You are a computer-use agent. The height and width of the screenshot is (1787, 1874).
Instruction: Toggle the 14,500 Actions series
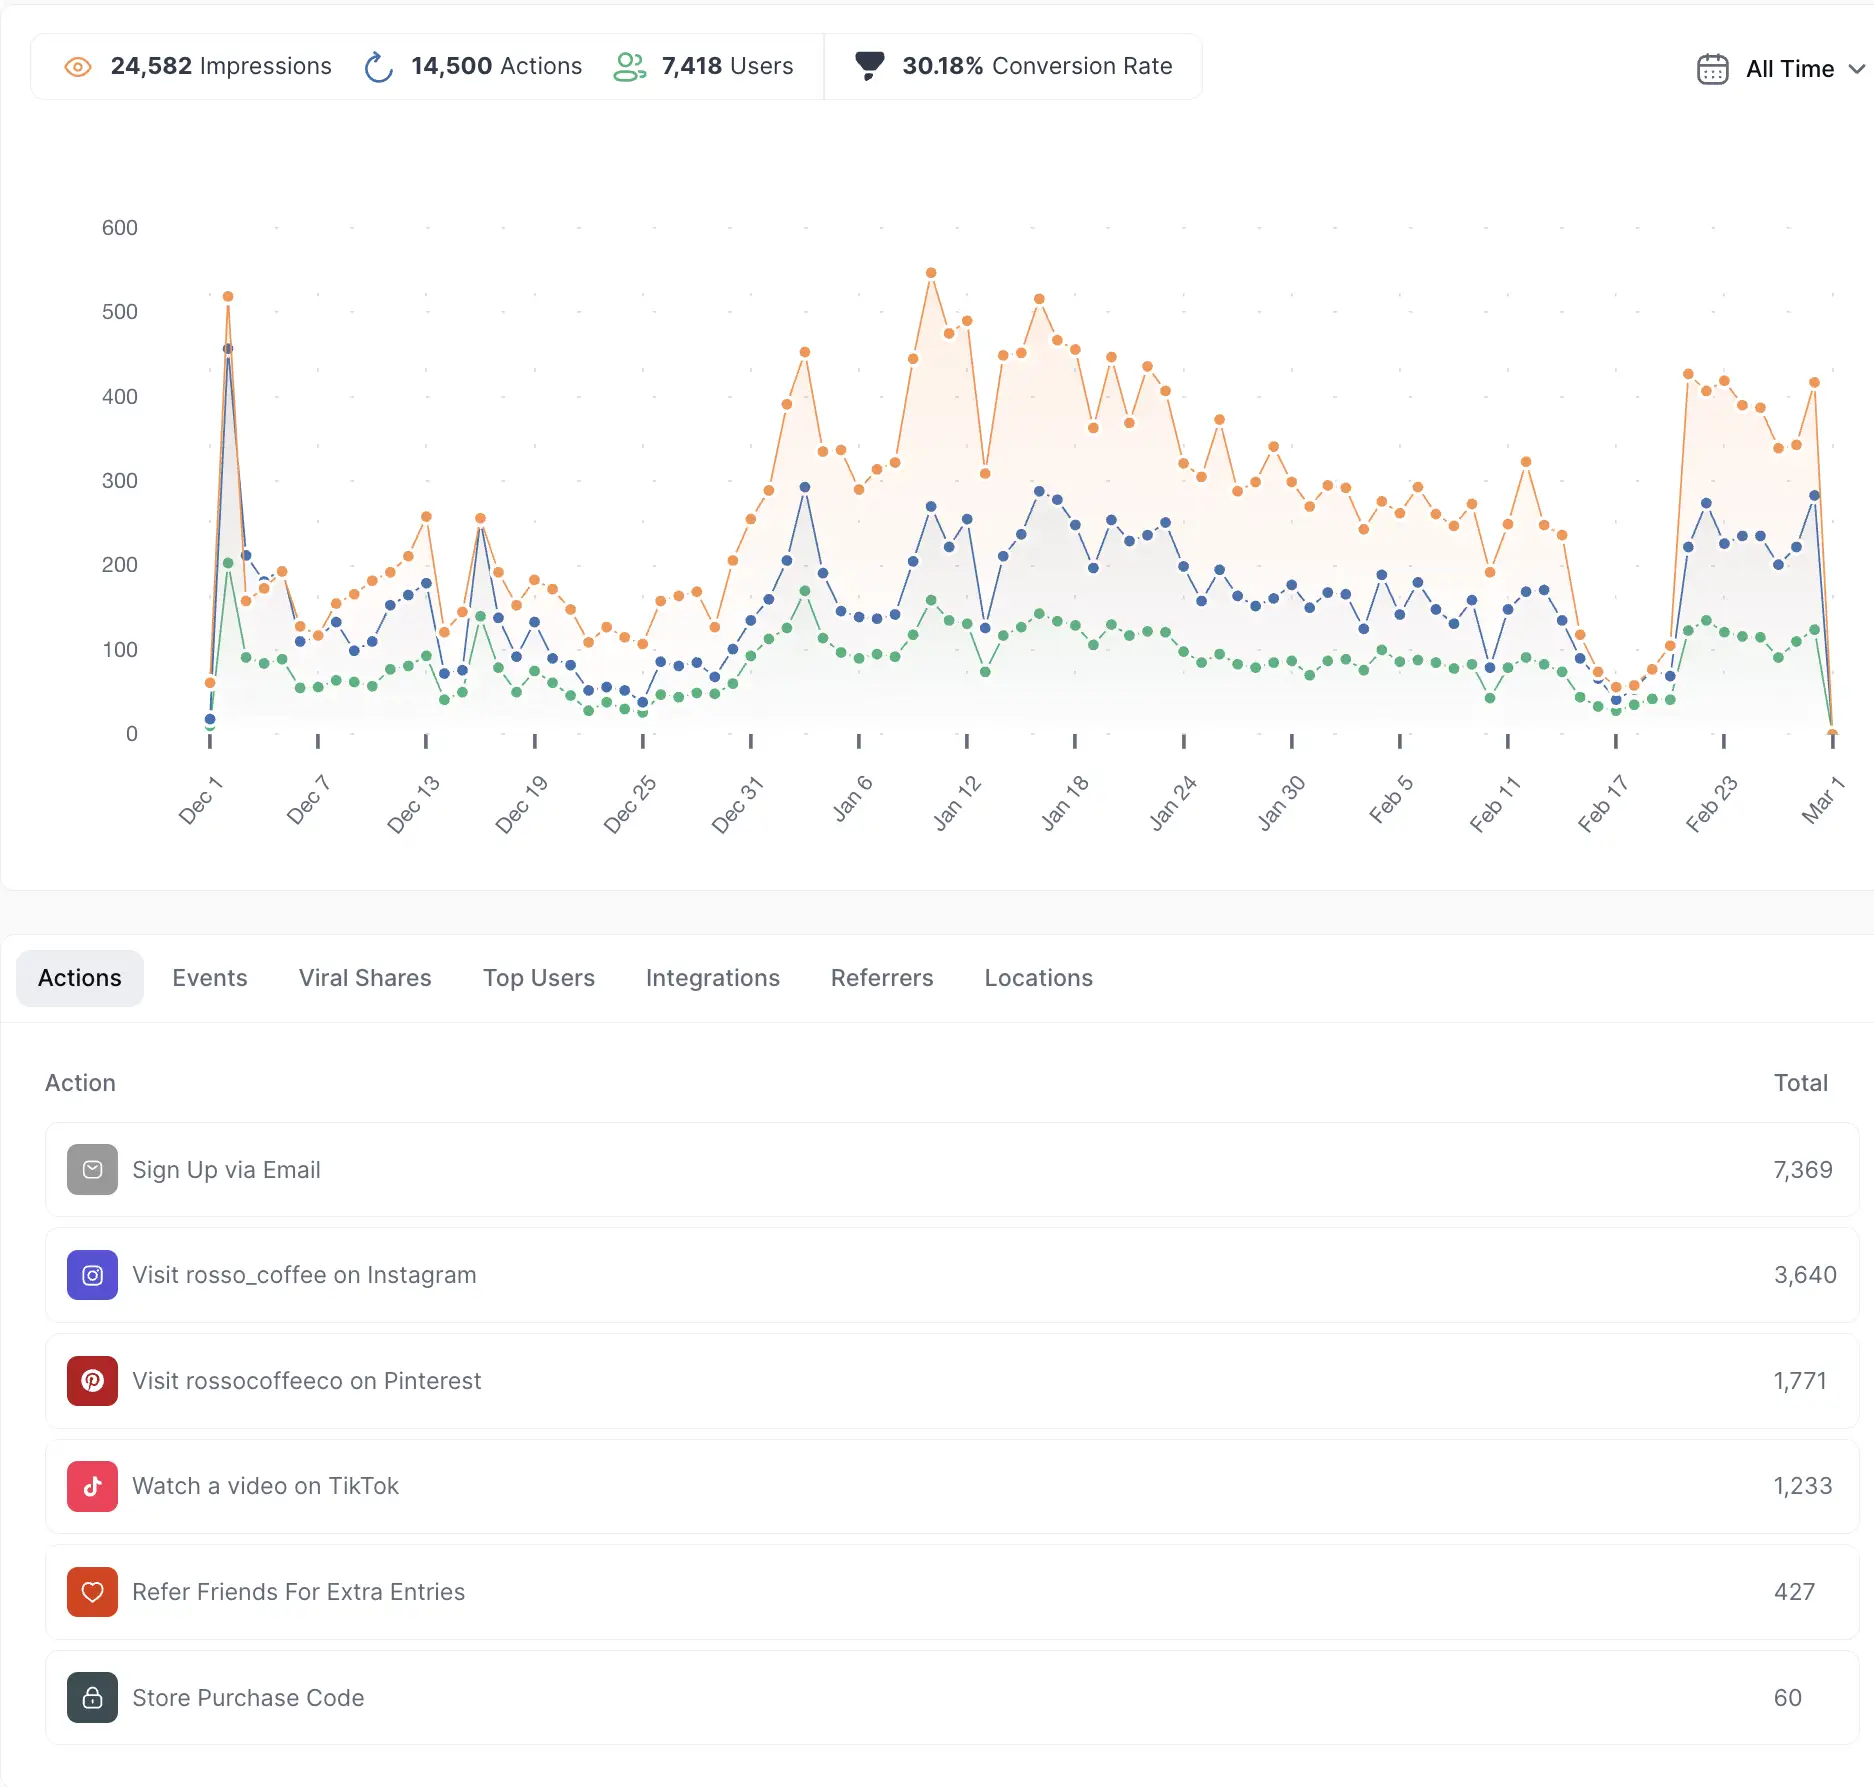[x=473, y=66]
